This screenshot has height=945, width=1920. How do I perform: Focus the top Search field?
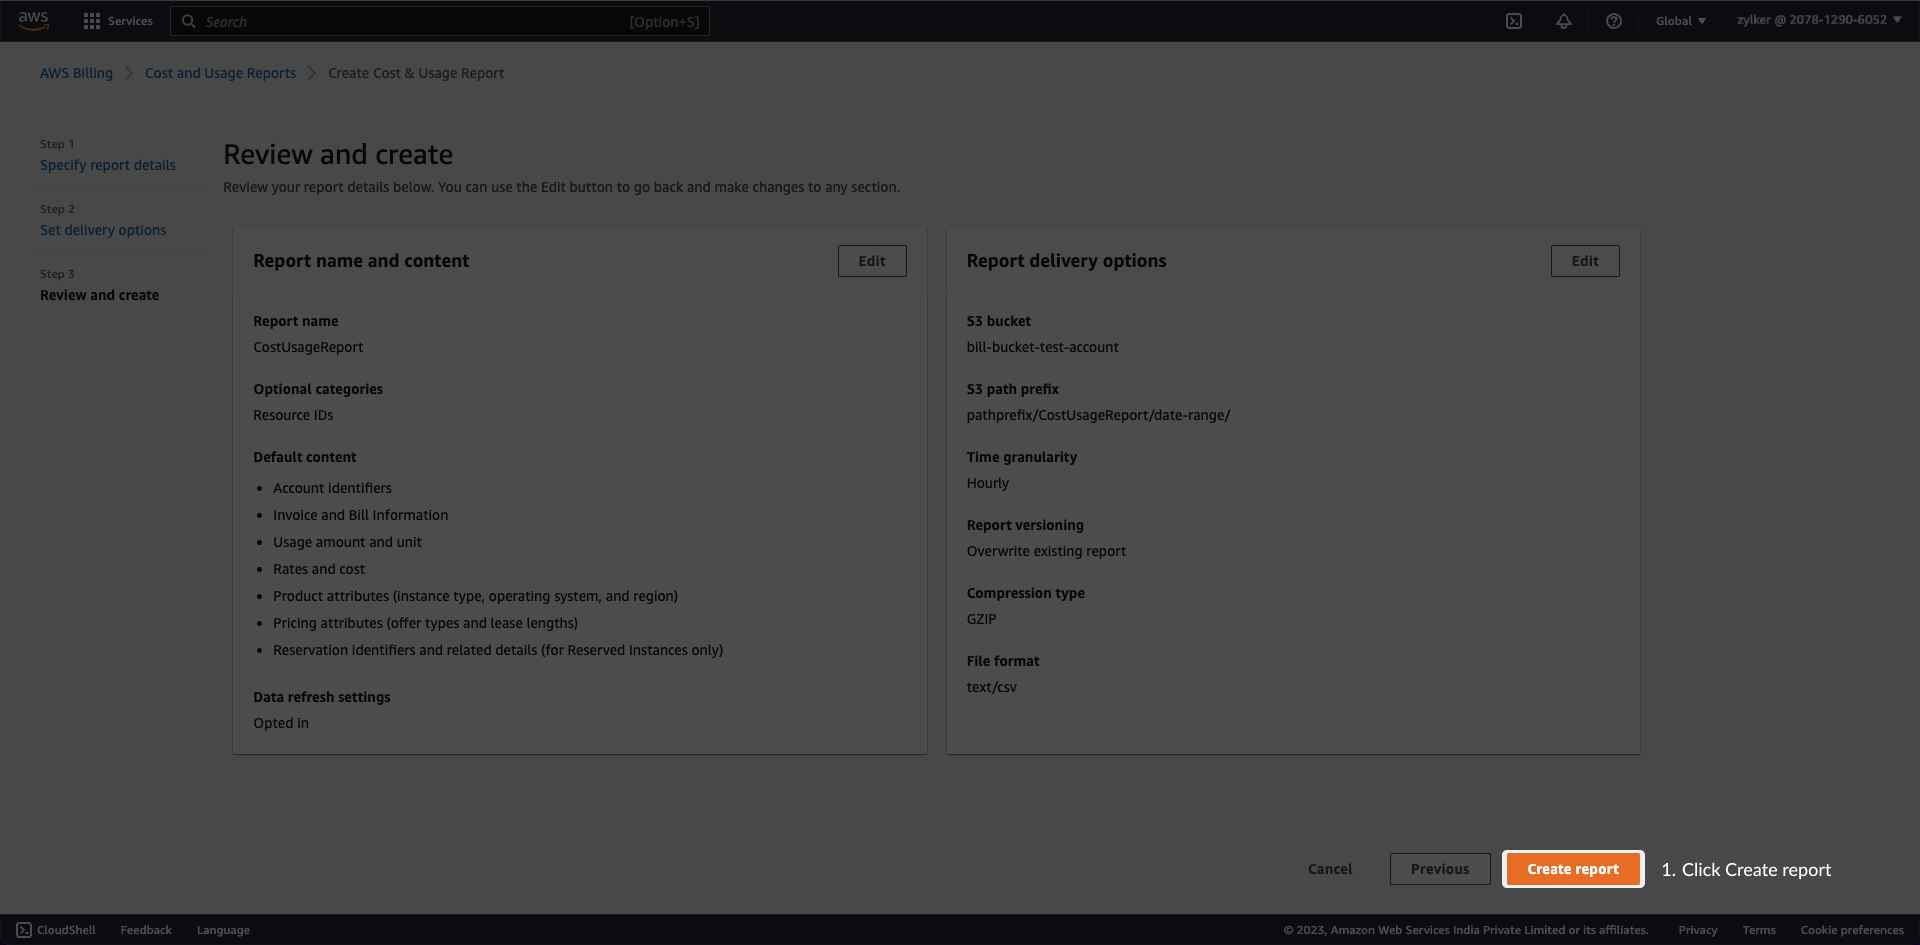pyautogui.click(x=440, y=21)
